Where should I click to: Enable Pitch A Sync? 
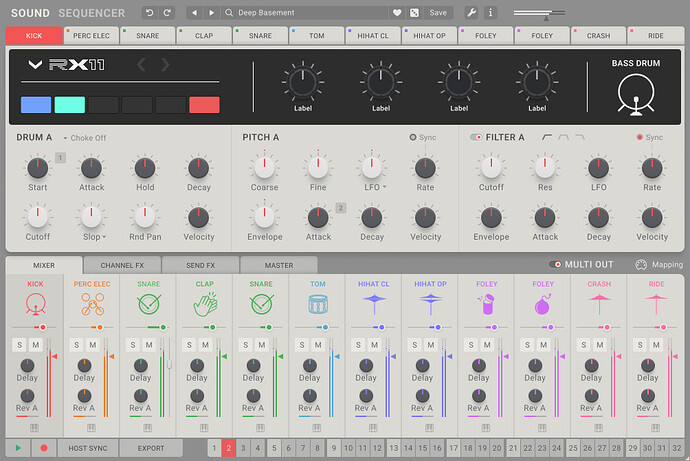pos(413,137)
